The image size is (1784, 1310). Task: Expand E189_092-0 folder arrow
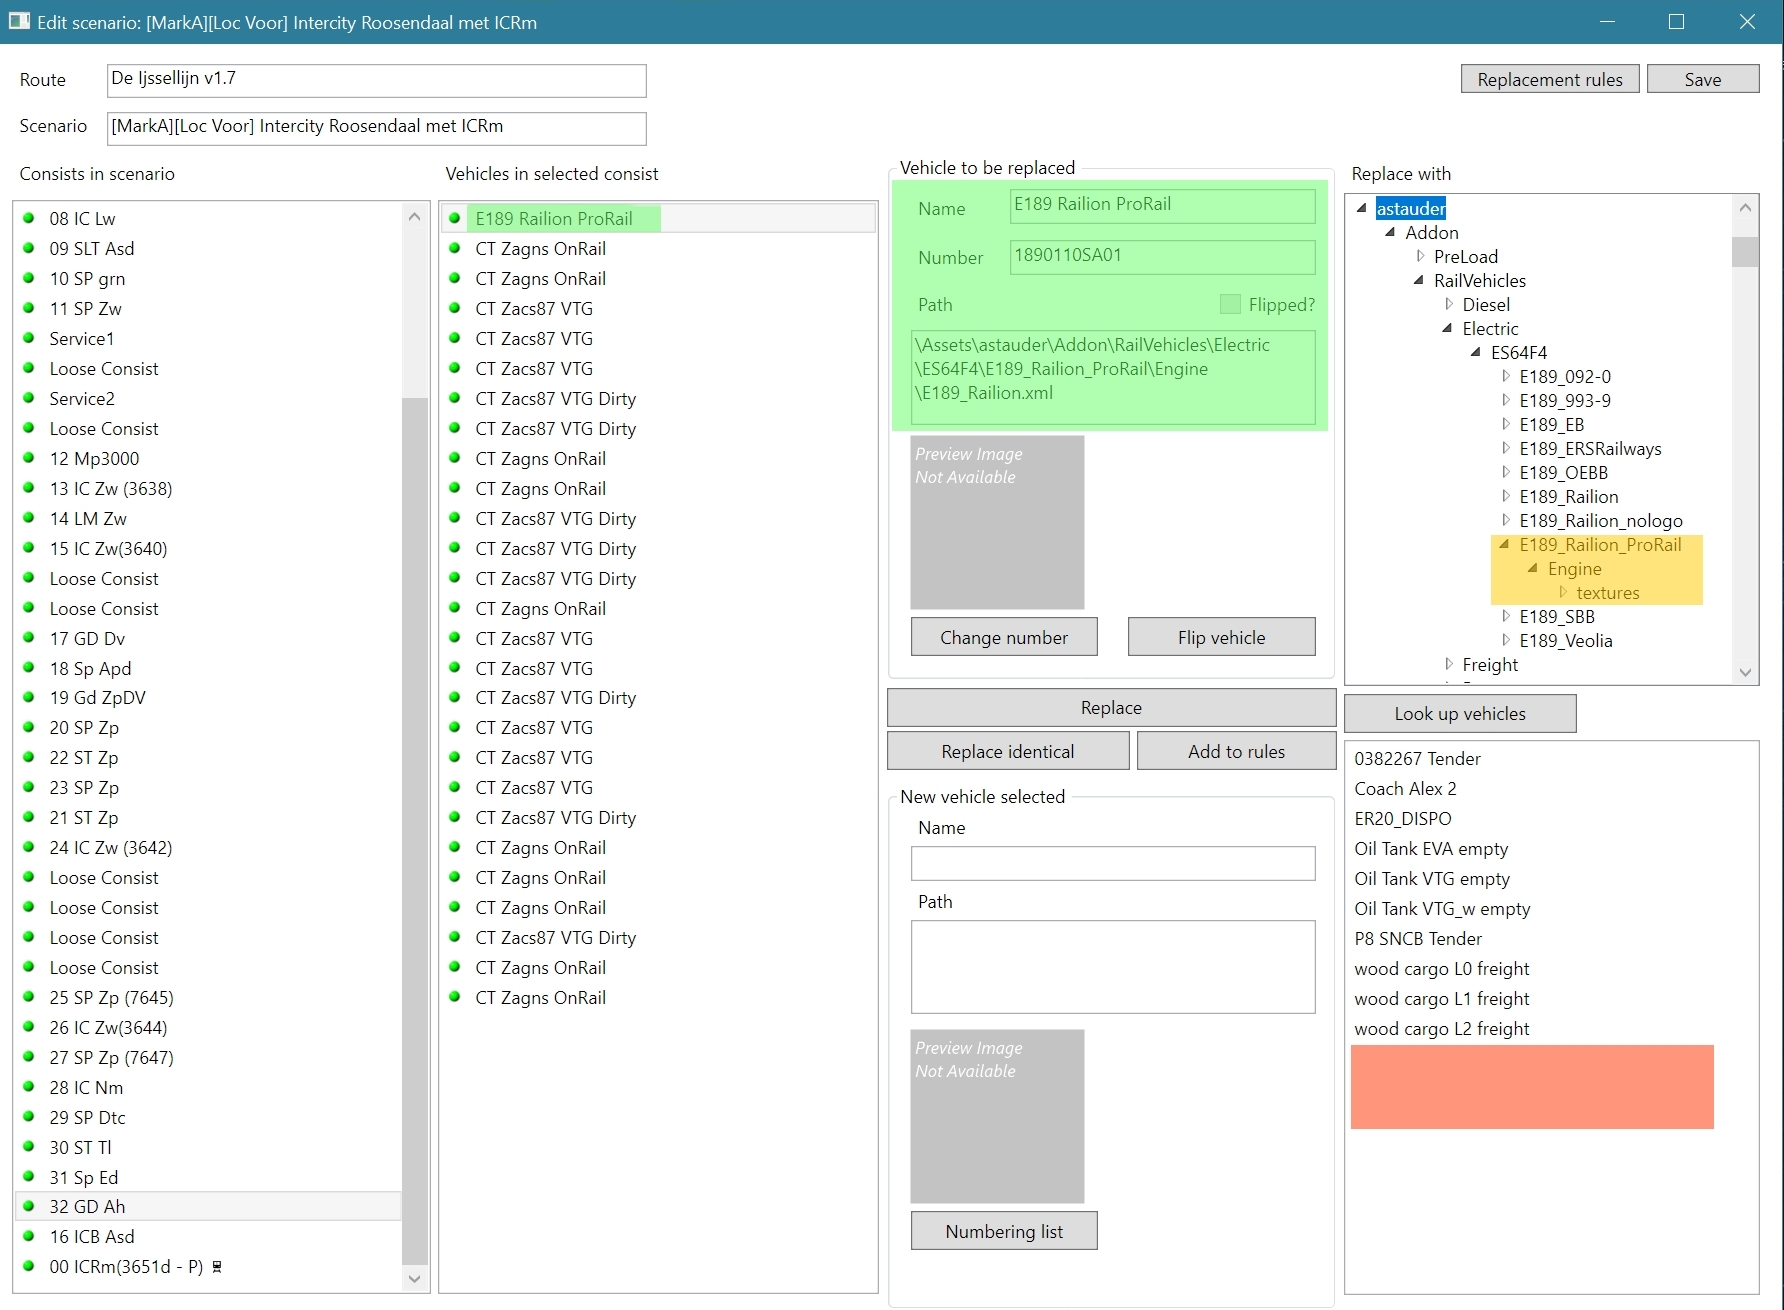[1505, 376]
